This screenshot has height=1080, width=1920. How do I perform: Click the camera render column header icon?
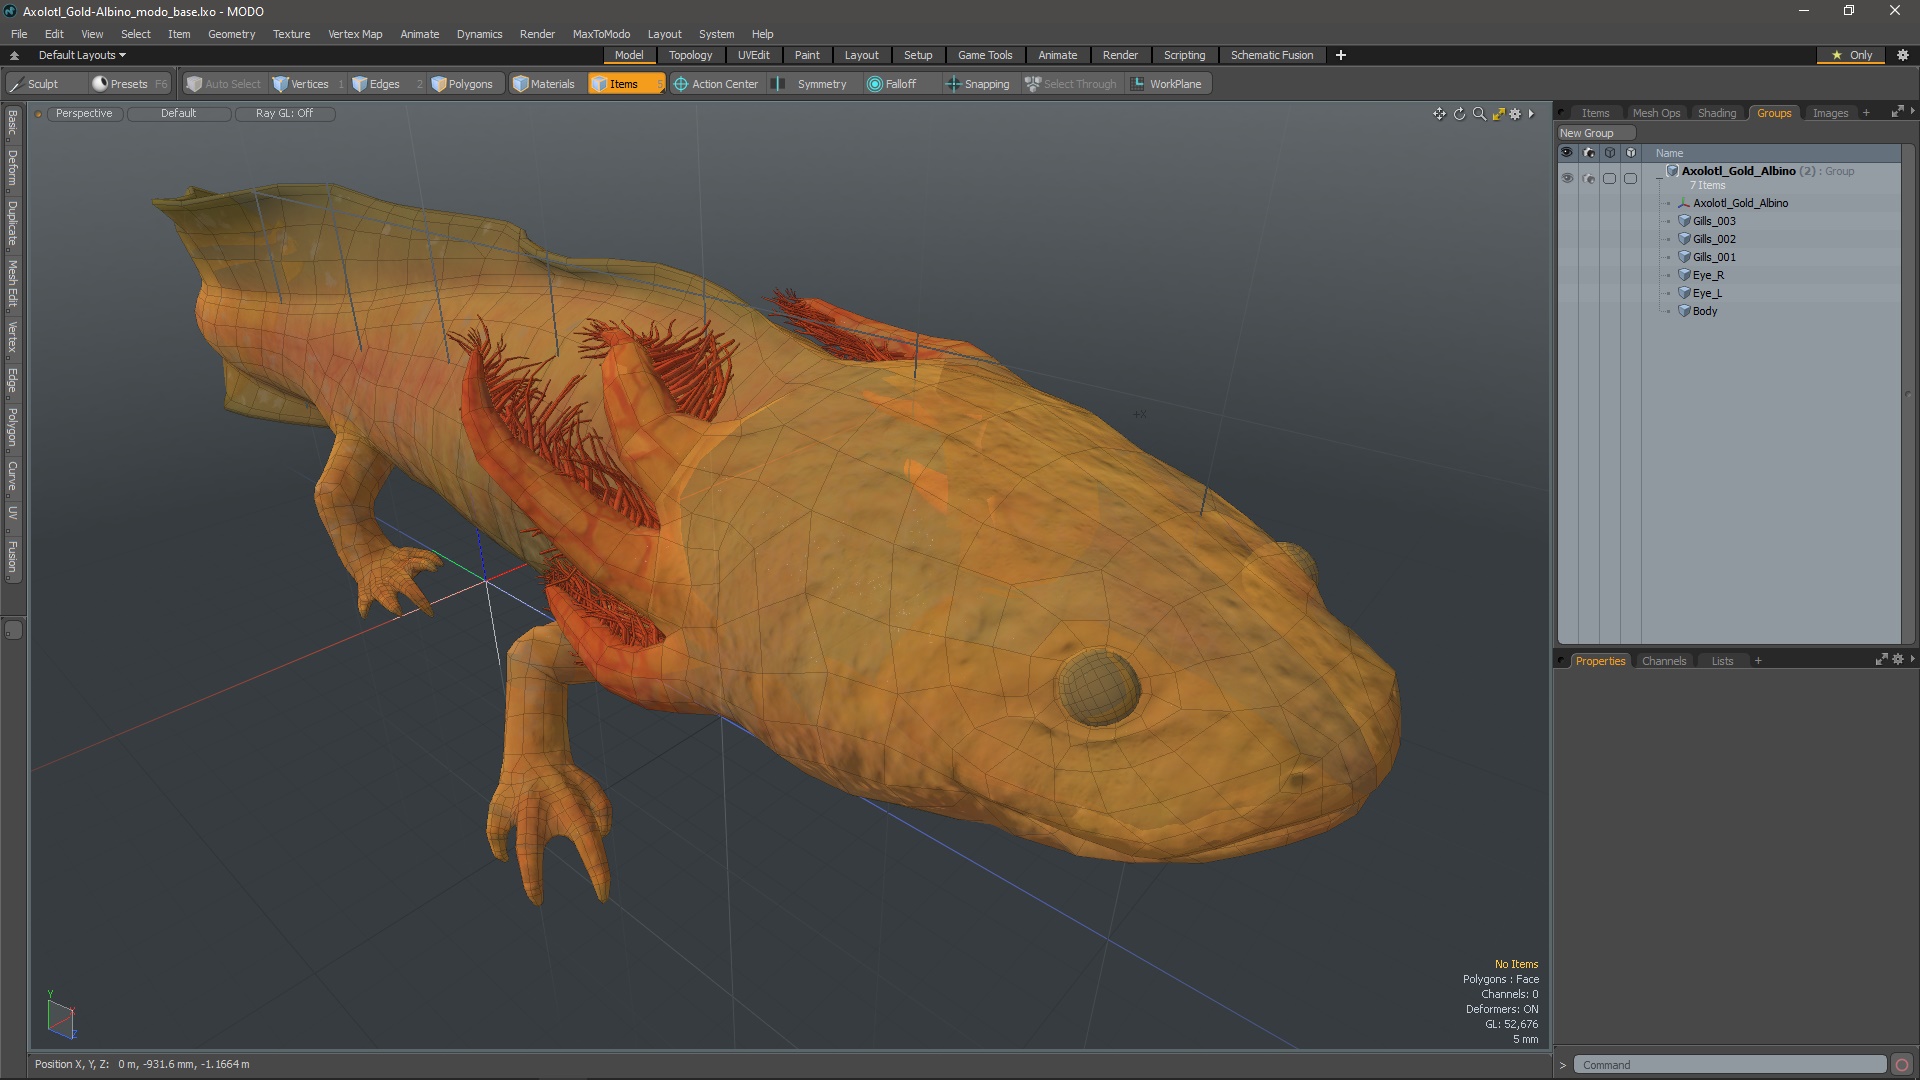tap(1589, 153)
